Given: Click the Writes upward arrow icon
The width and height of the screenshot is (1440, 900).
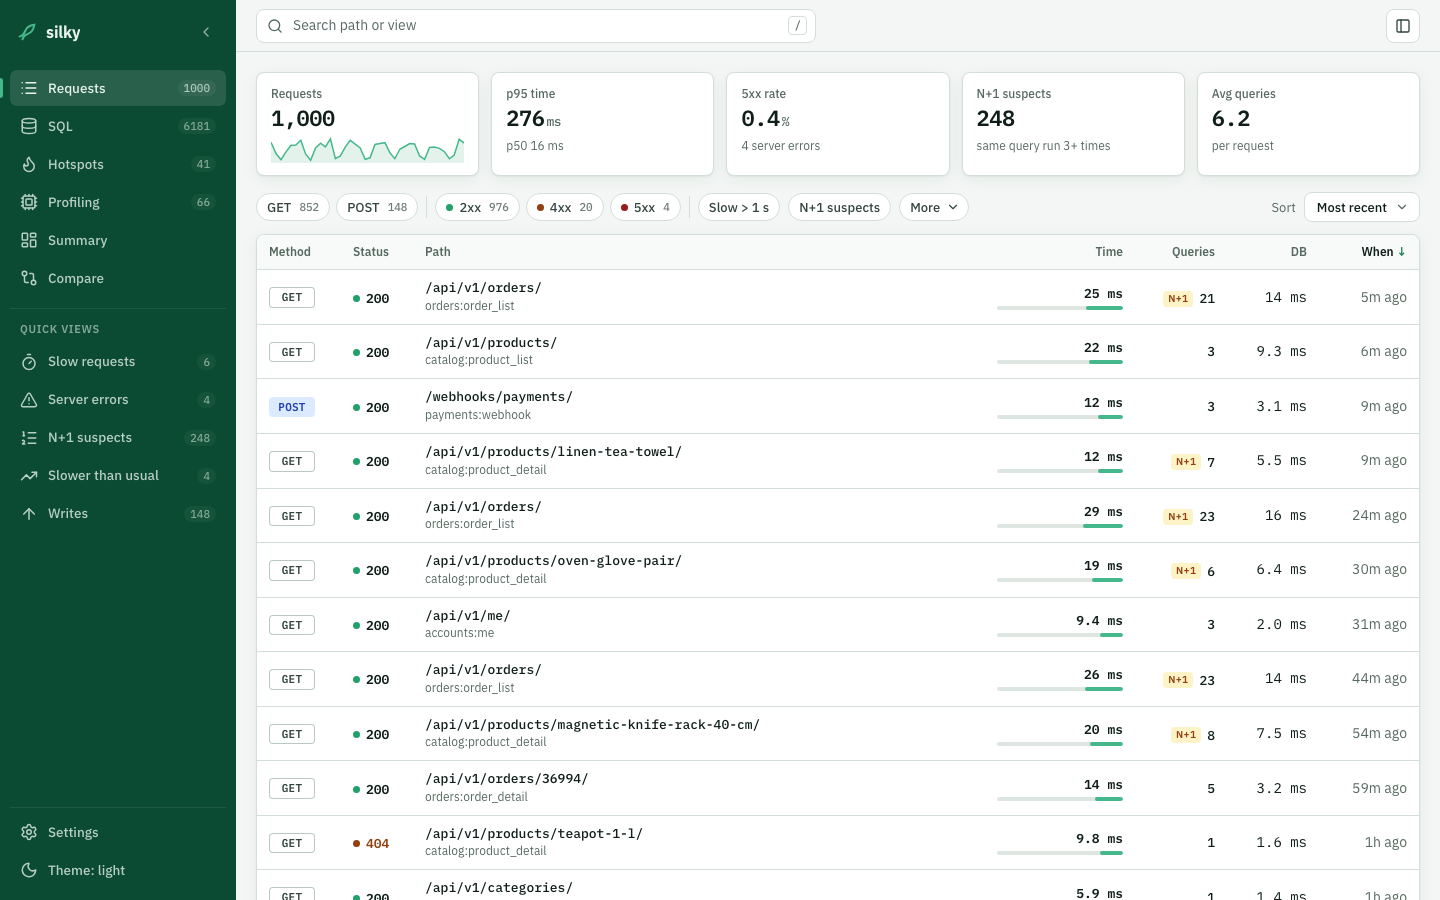Looking at the screenshot, I should (x=29, y=514).
